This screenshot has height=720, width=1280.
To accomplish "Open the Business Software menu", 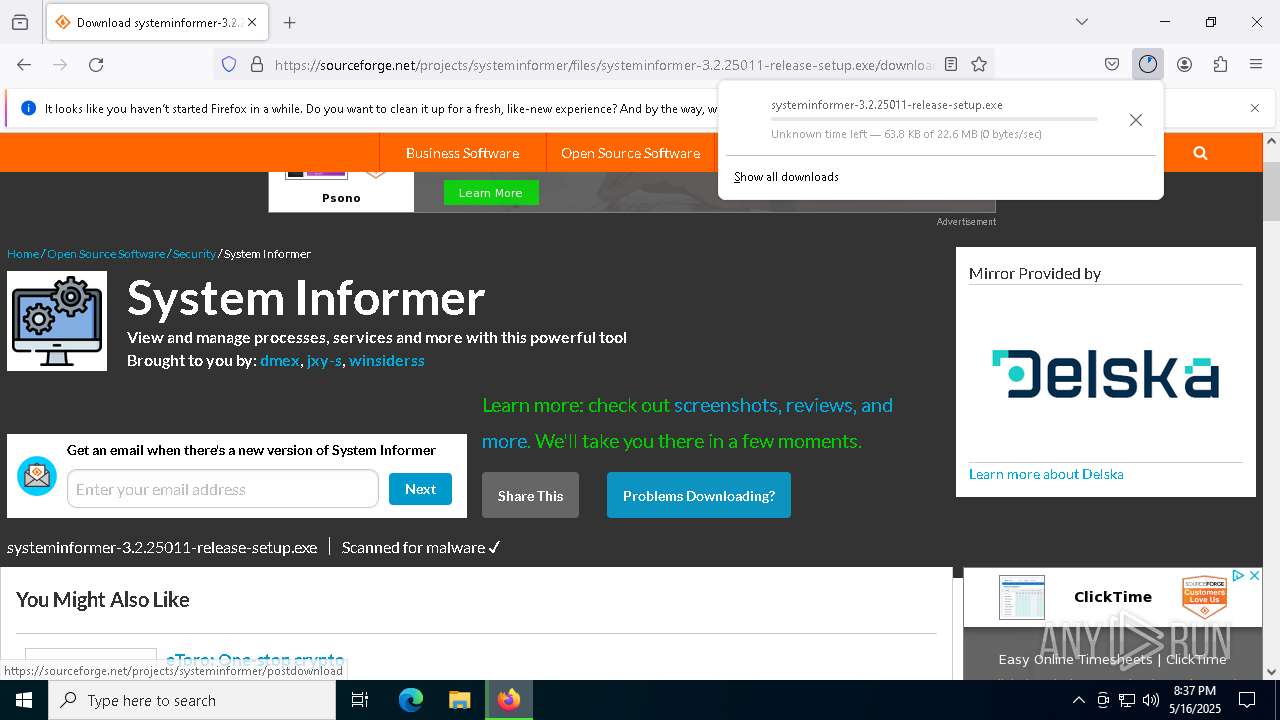I will pyautogui.click(x=462, y=153).
